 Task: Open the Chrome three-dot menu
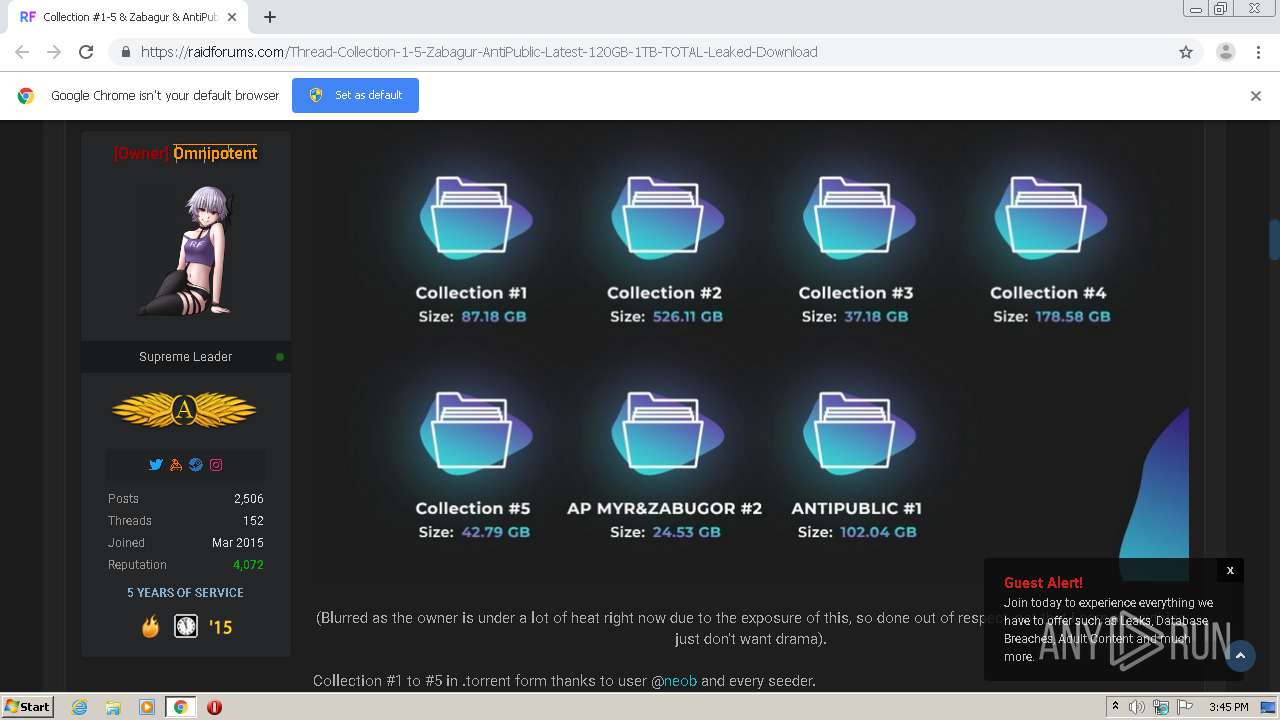click(1258, 52)
